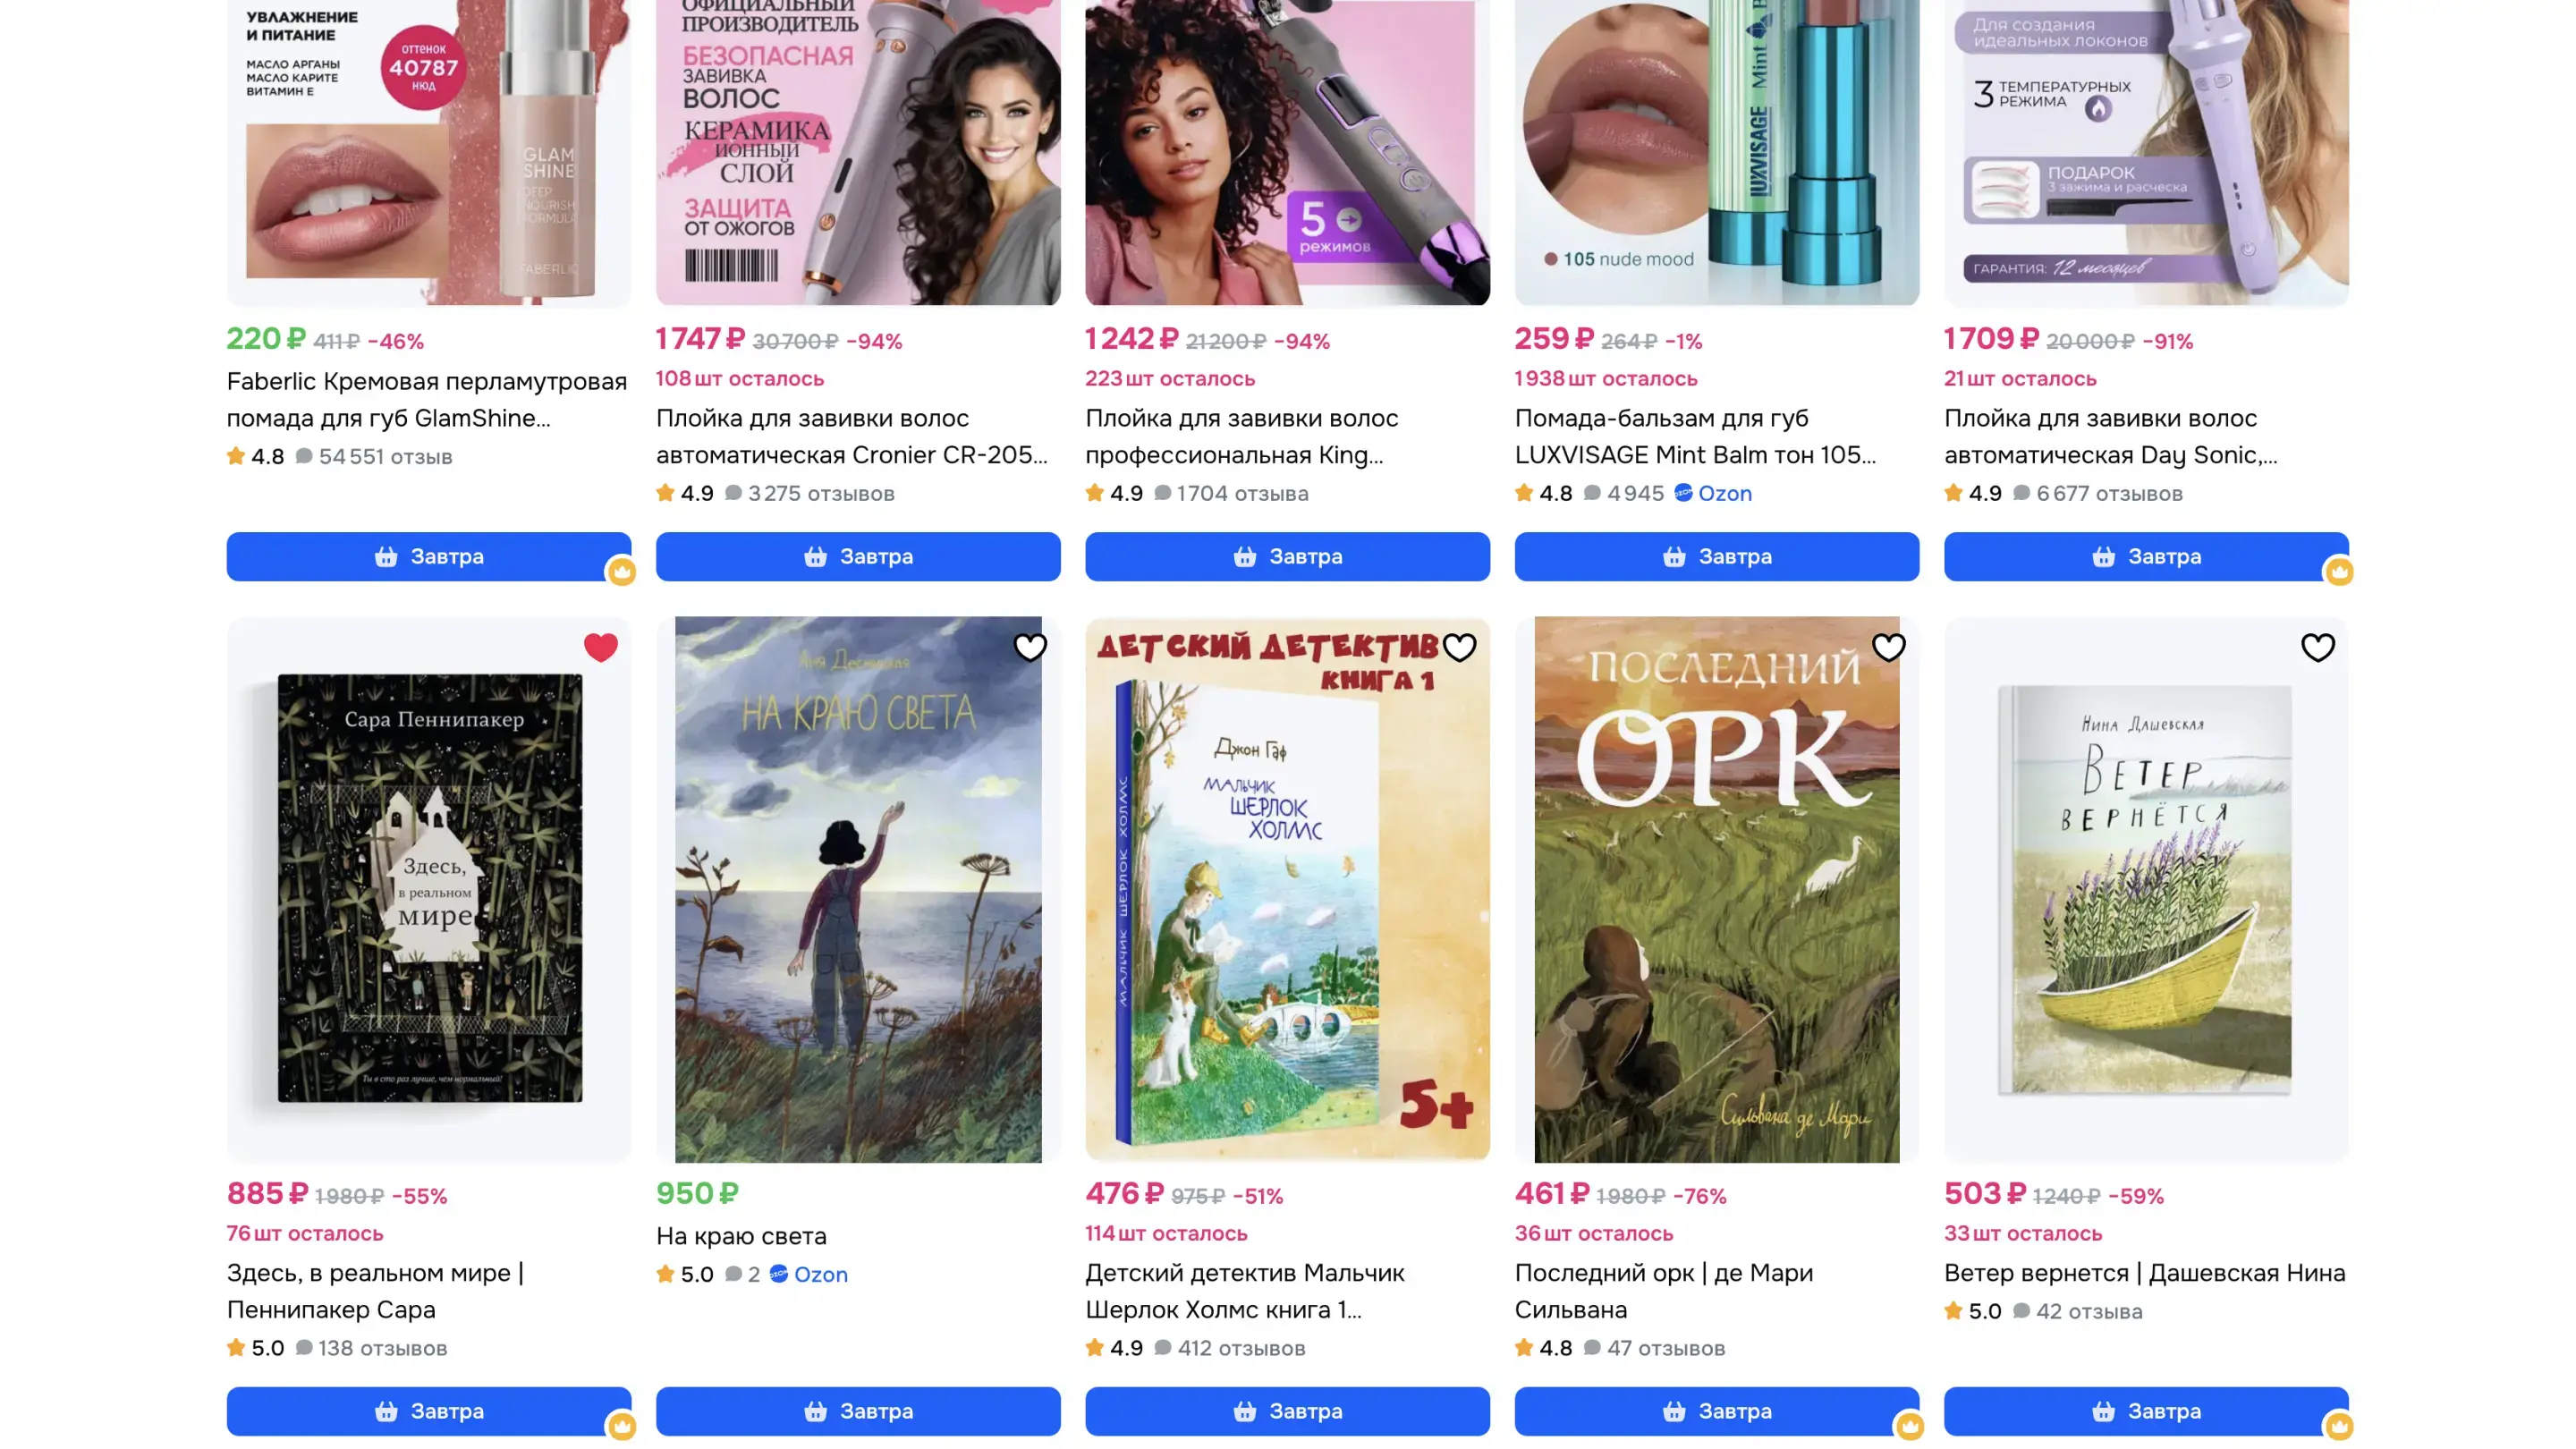Favorite Детский детектив Мальчик Шерлок Холмс
Viewport: 2576px width, 1449px height.
coord(1459,648)
